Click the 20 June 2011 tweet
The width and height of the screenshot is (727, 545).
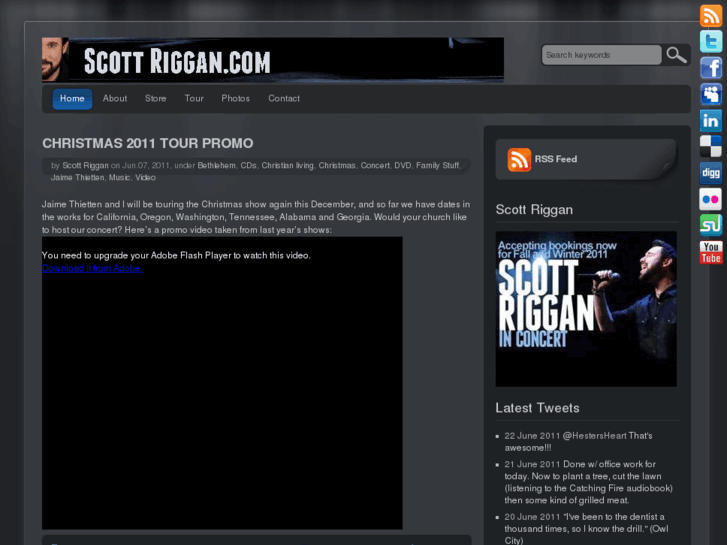[586, 529]
